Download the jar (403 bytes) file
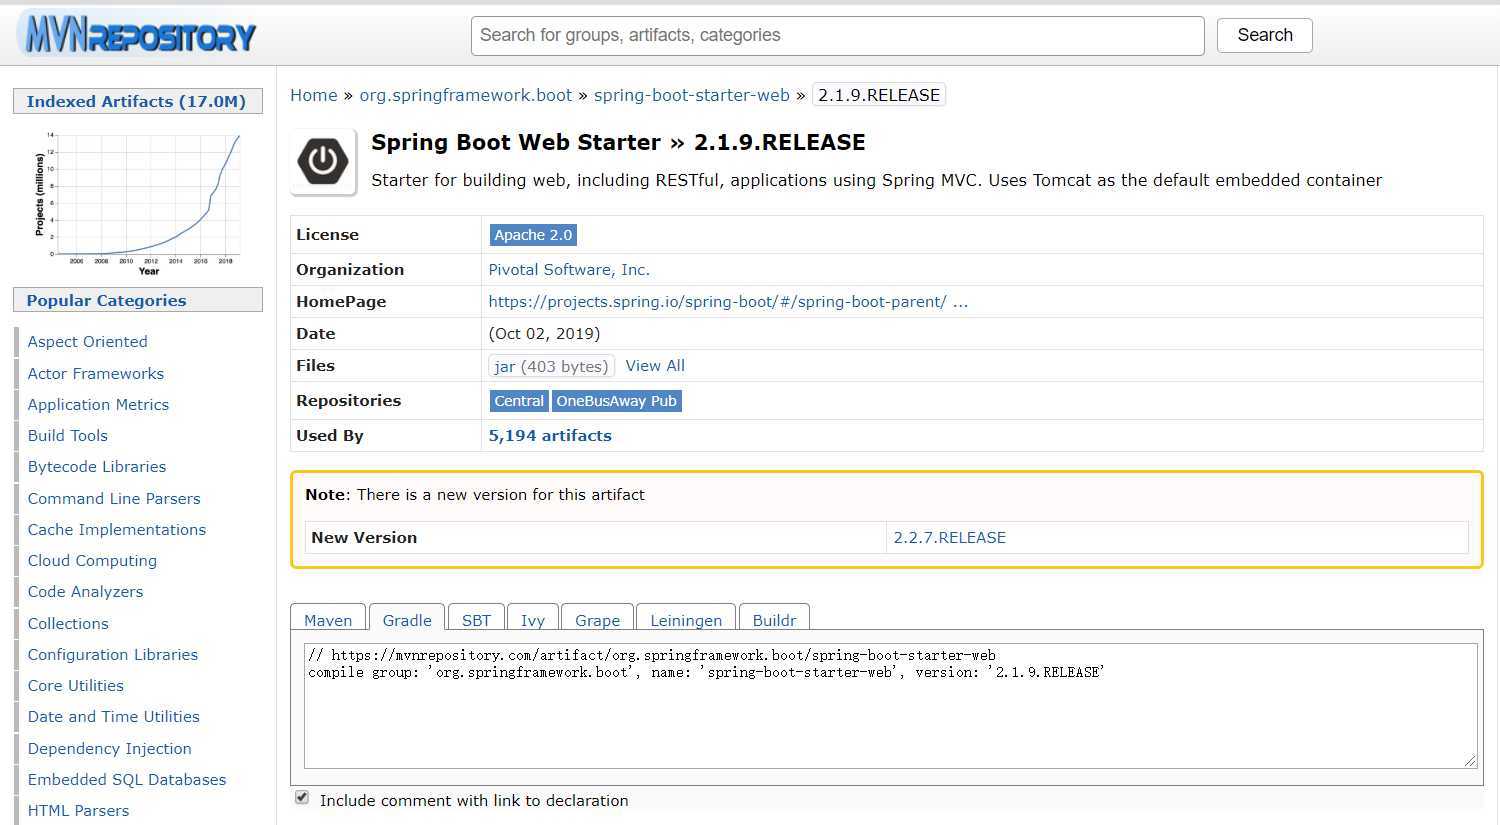The image size is (1500, 825). [x=551, y=366]
